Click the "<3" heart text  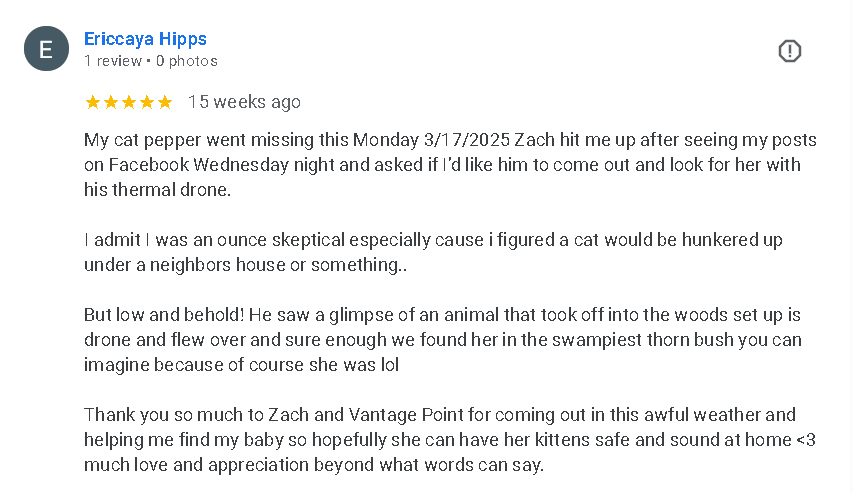(806, 440)
